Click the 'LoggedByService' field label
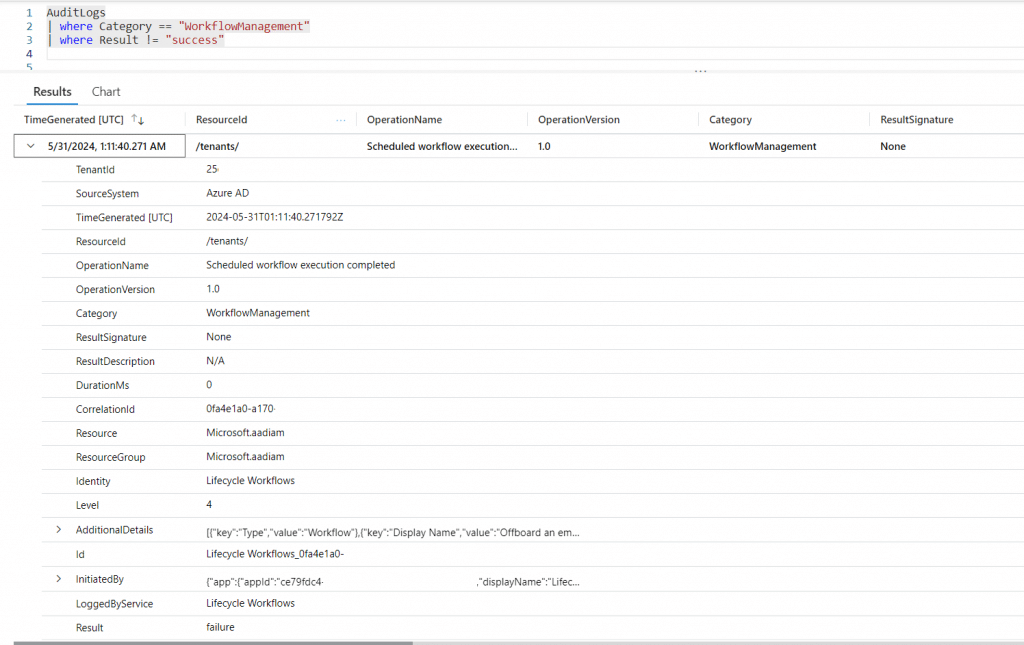 [x=114, y=604]
